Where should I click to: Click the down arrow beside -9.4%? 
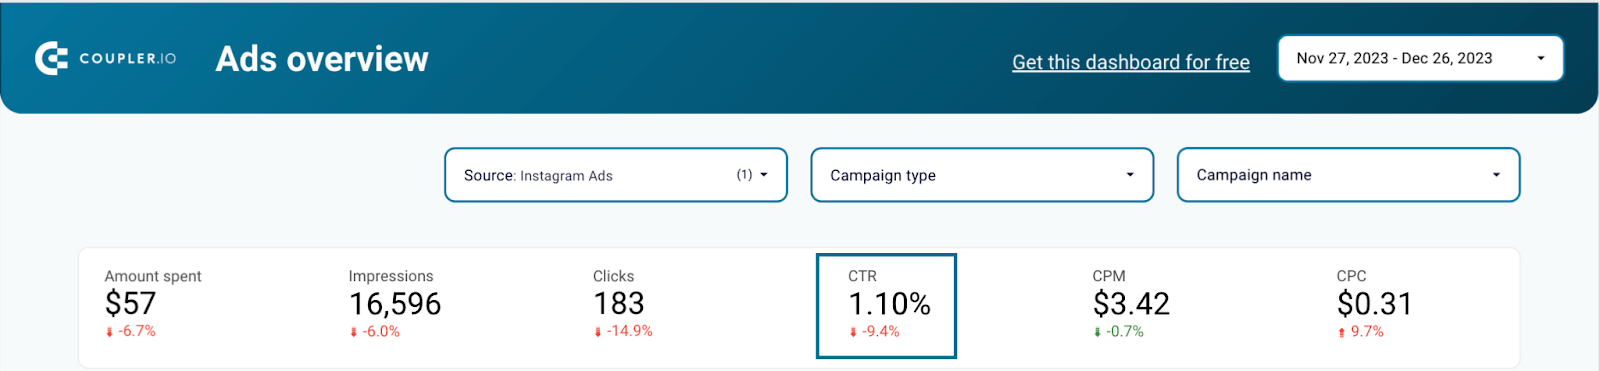[853, 332]
